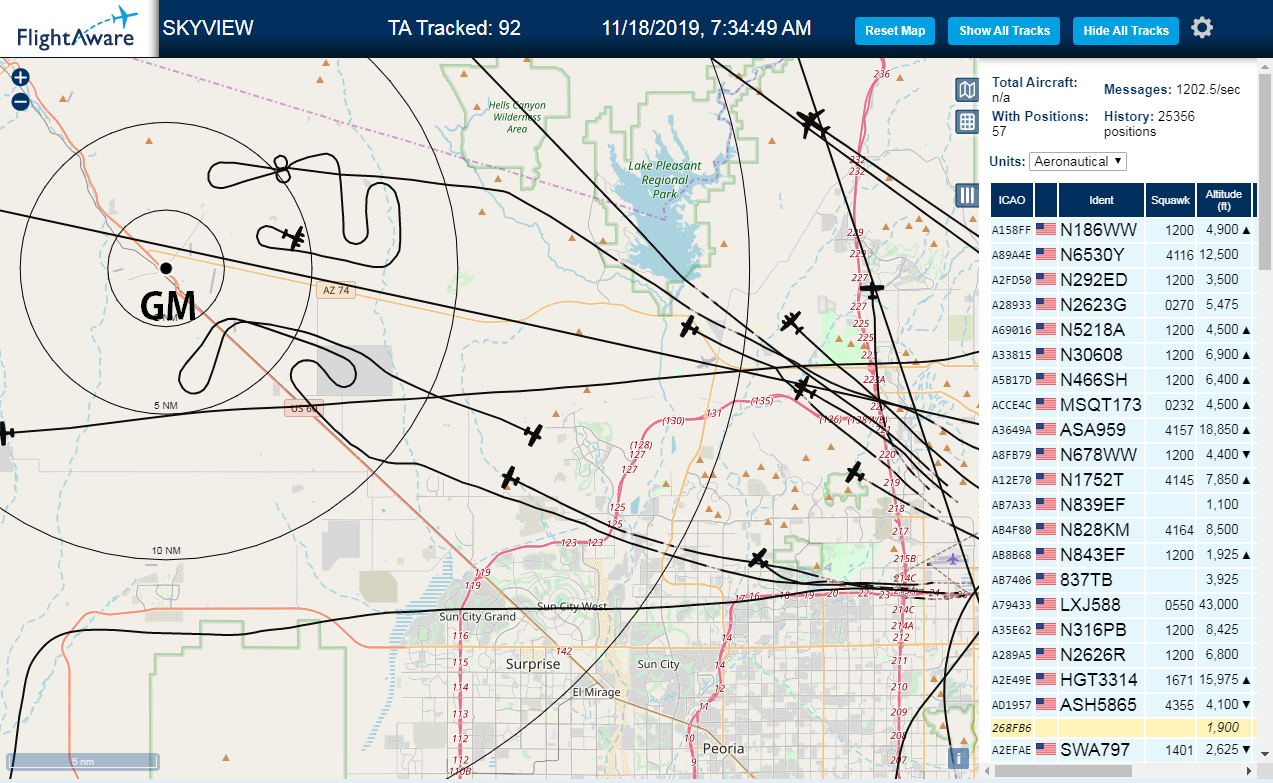Open the map layer selector icon
The height and width of the screenshot is (783, 1273).
tap(967, 91)
